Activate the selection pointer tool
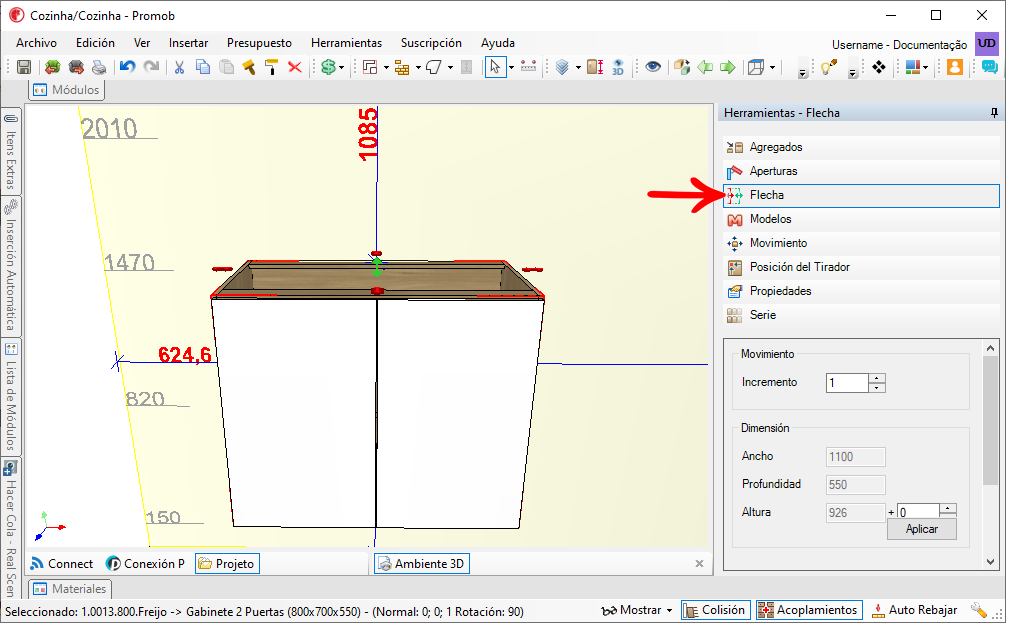Image resolution: width=1012 pixels, height=636 pixels. pos(495,67)
